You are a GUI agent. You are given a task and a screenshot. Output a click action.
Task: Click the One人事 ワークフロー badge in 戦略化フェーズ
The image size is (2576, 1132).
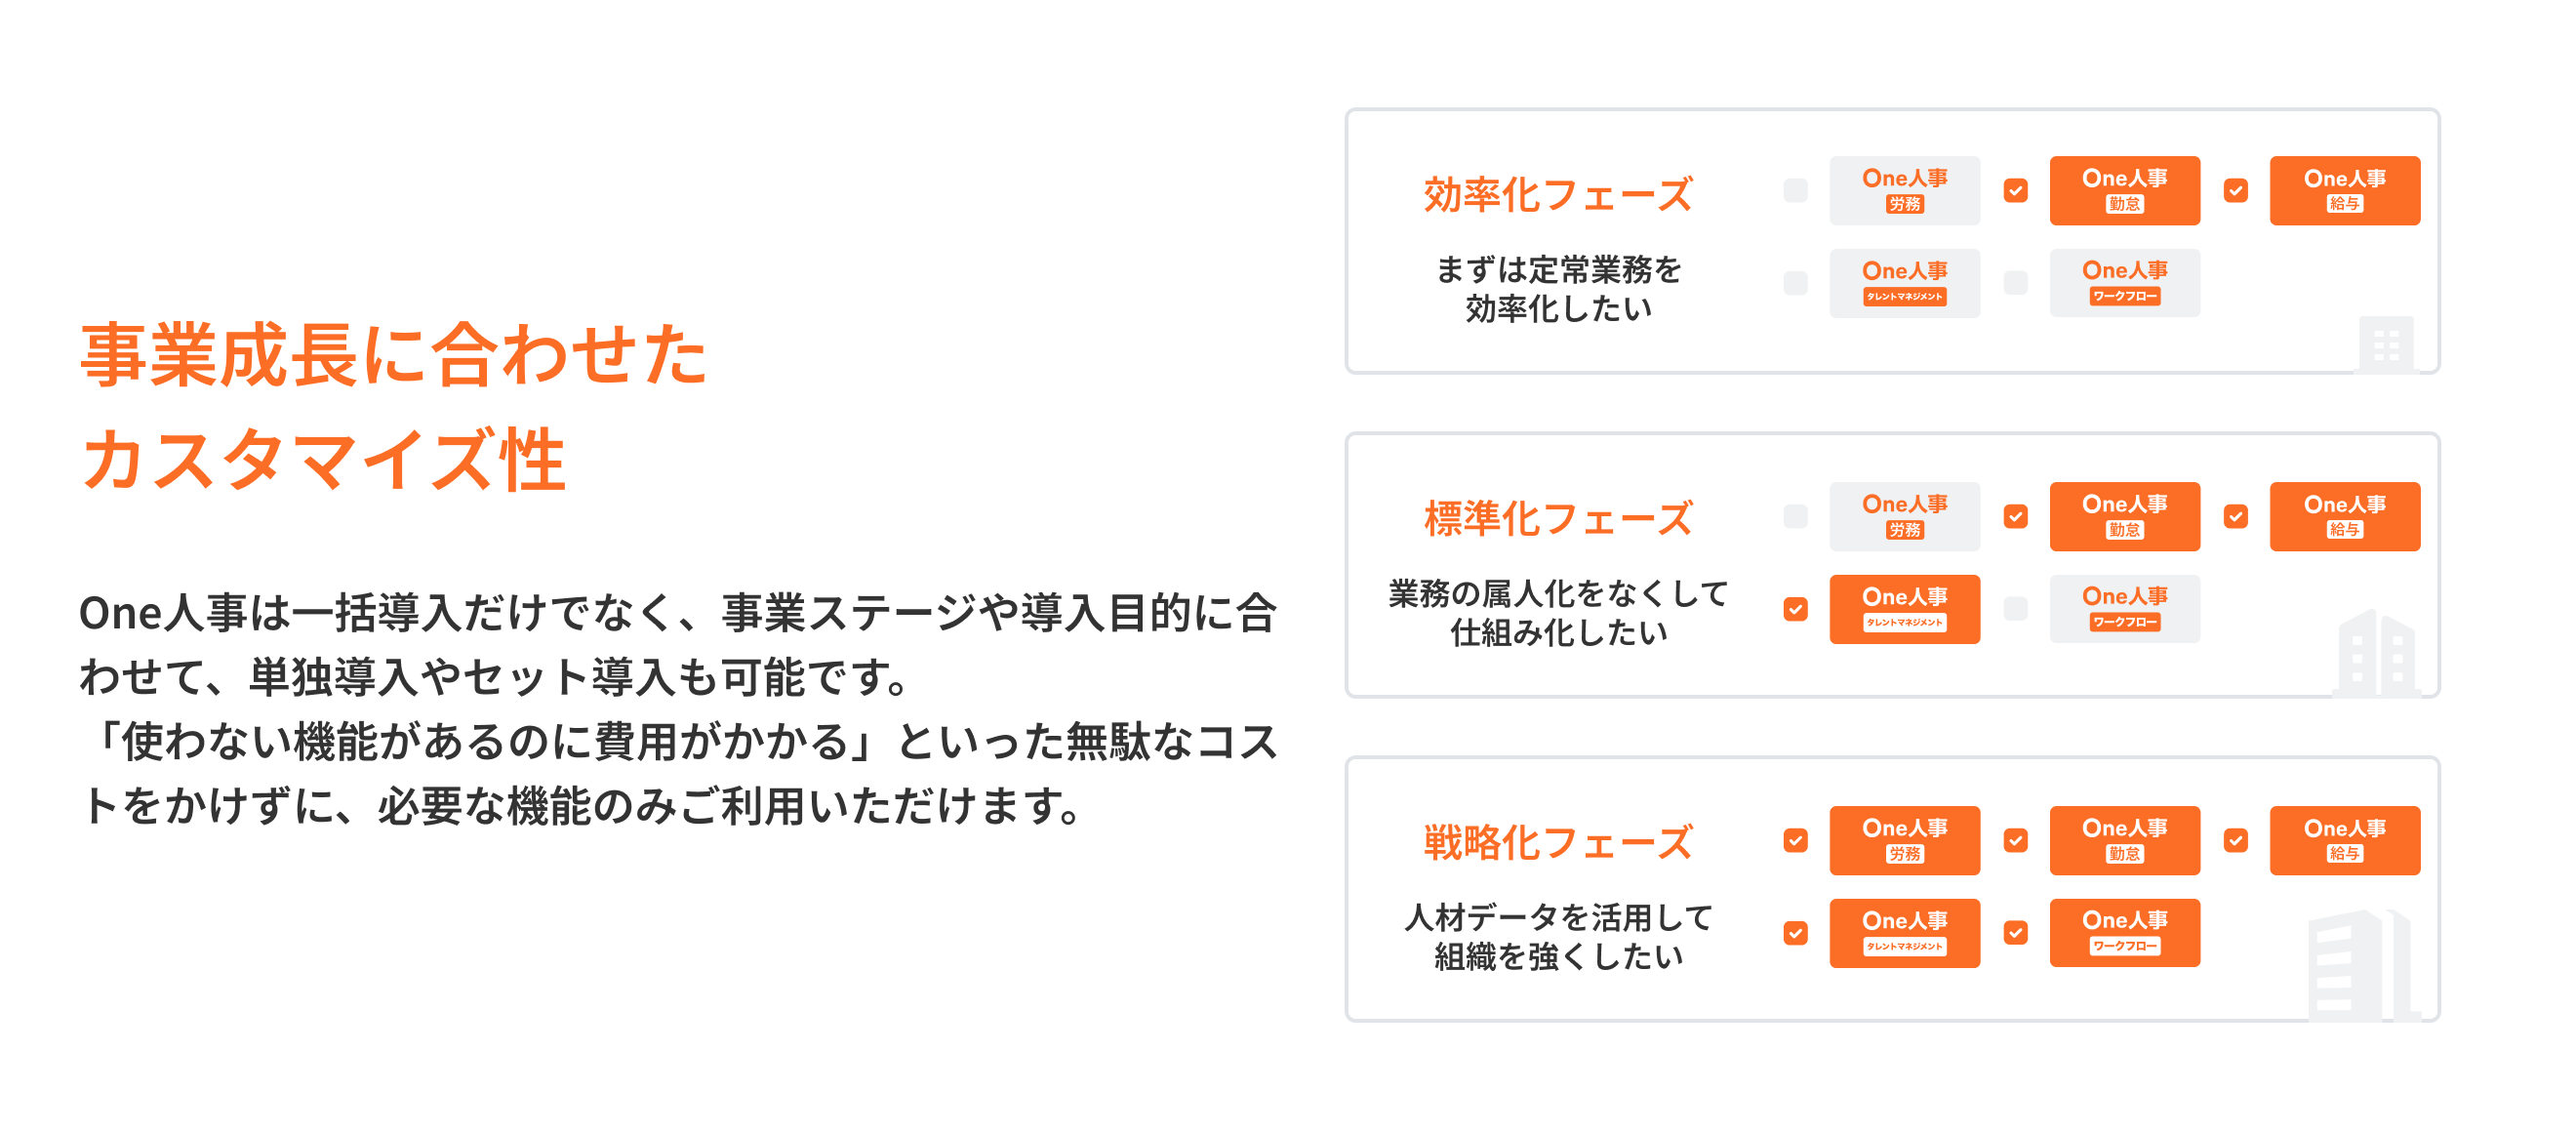(x=2124, y=932)
